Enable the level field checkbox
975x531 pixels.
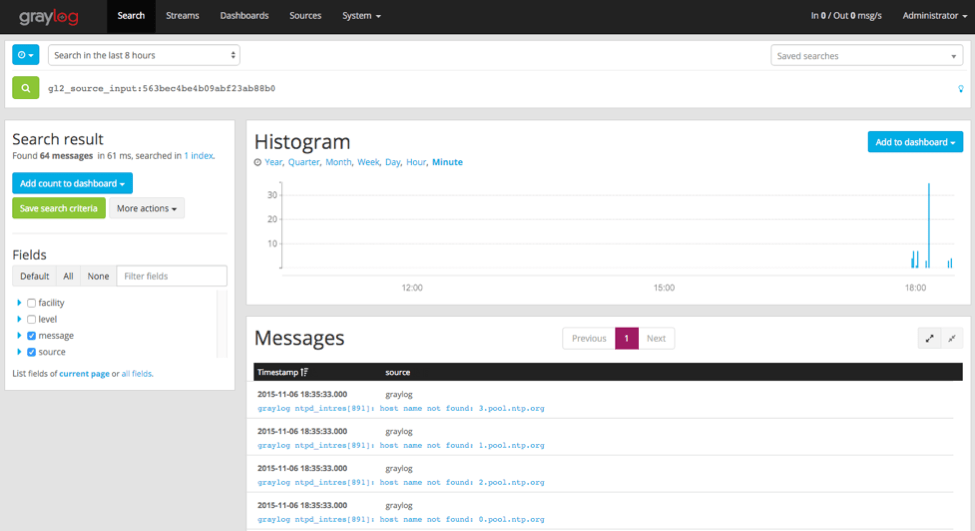pos(32,319)
